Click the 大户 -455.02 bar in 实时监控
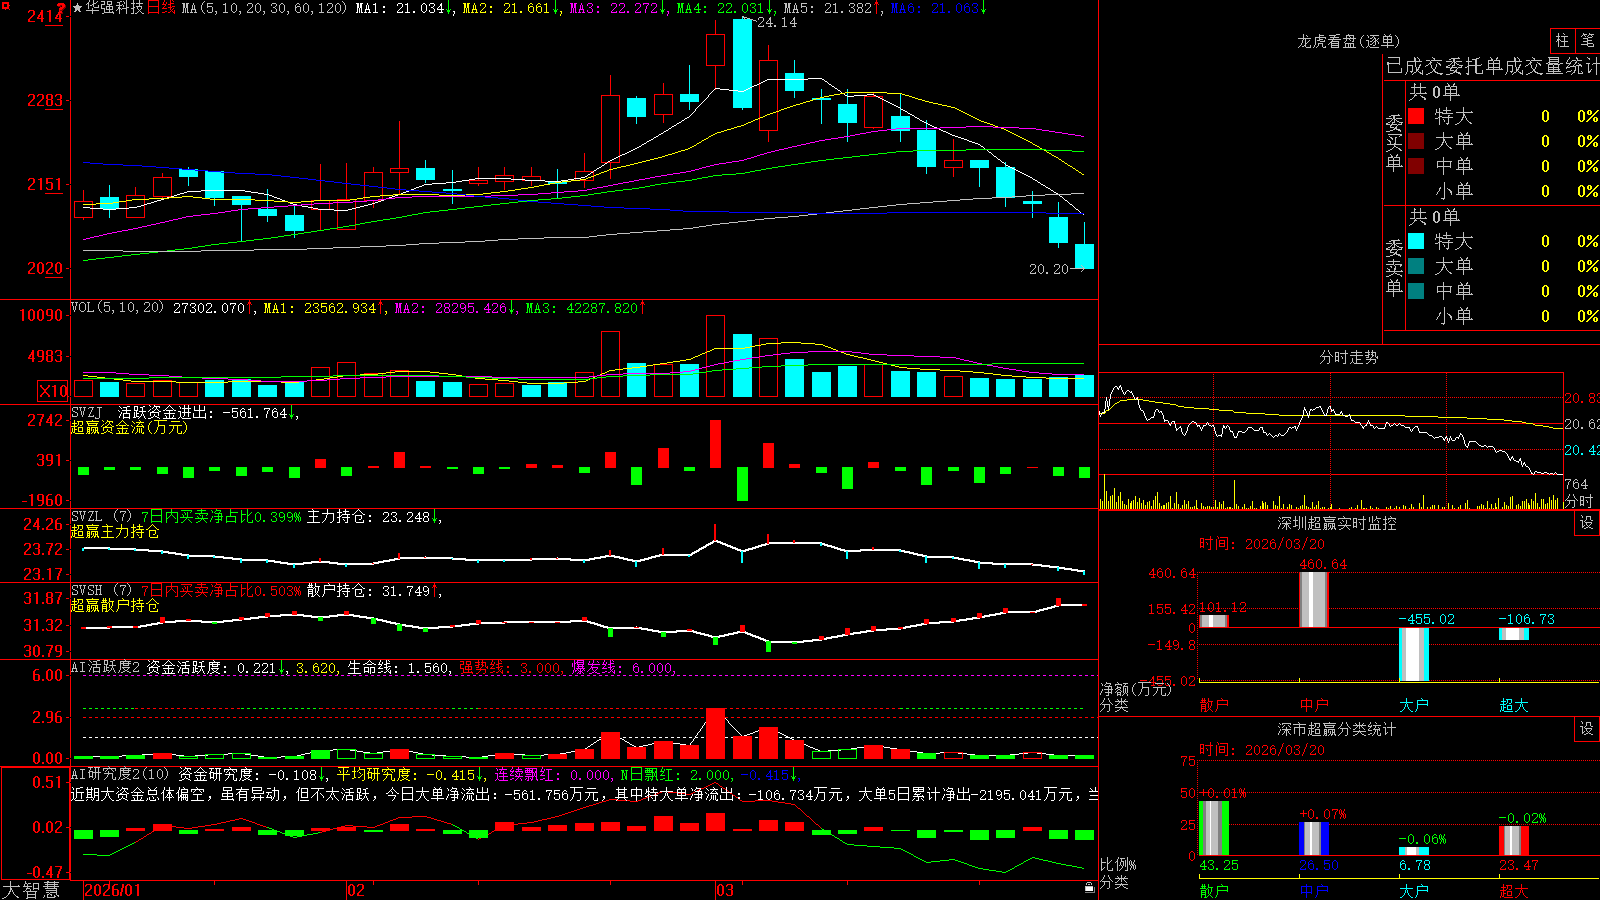1600x900 pixels. [x=1414, y=654]
